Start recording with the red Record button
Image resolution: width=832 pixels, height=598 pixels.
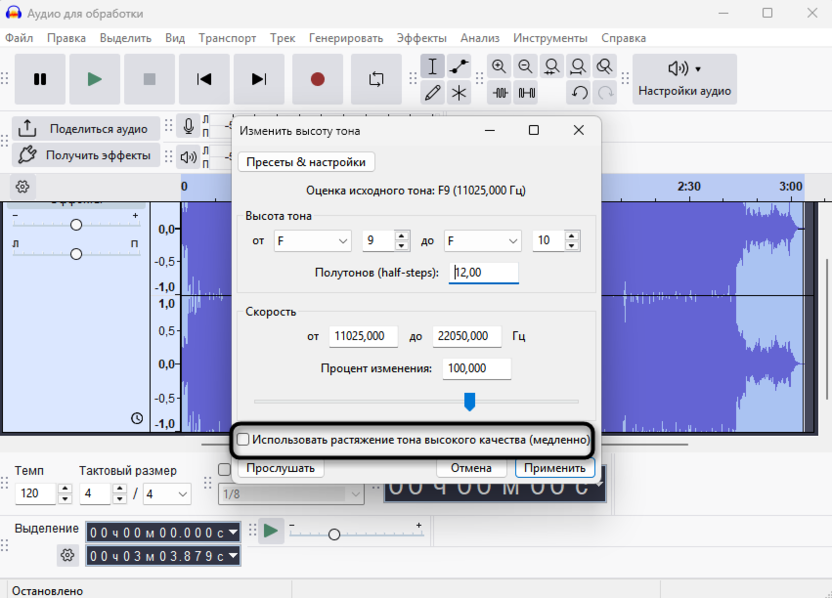point(318,79)
